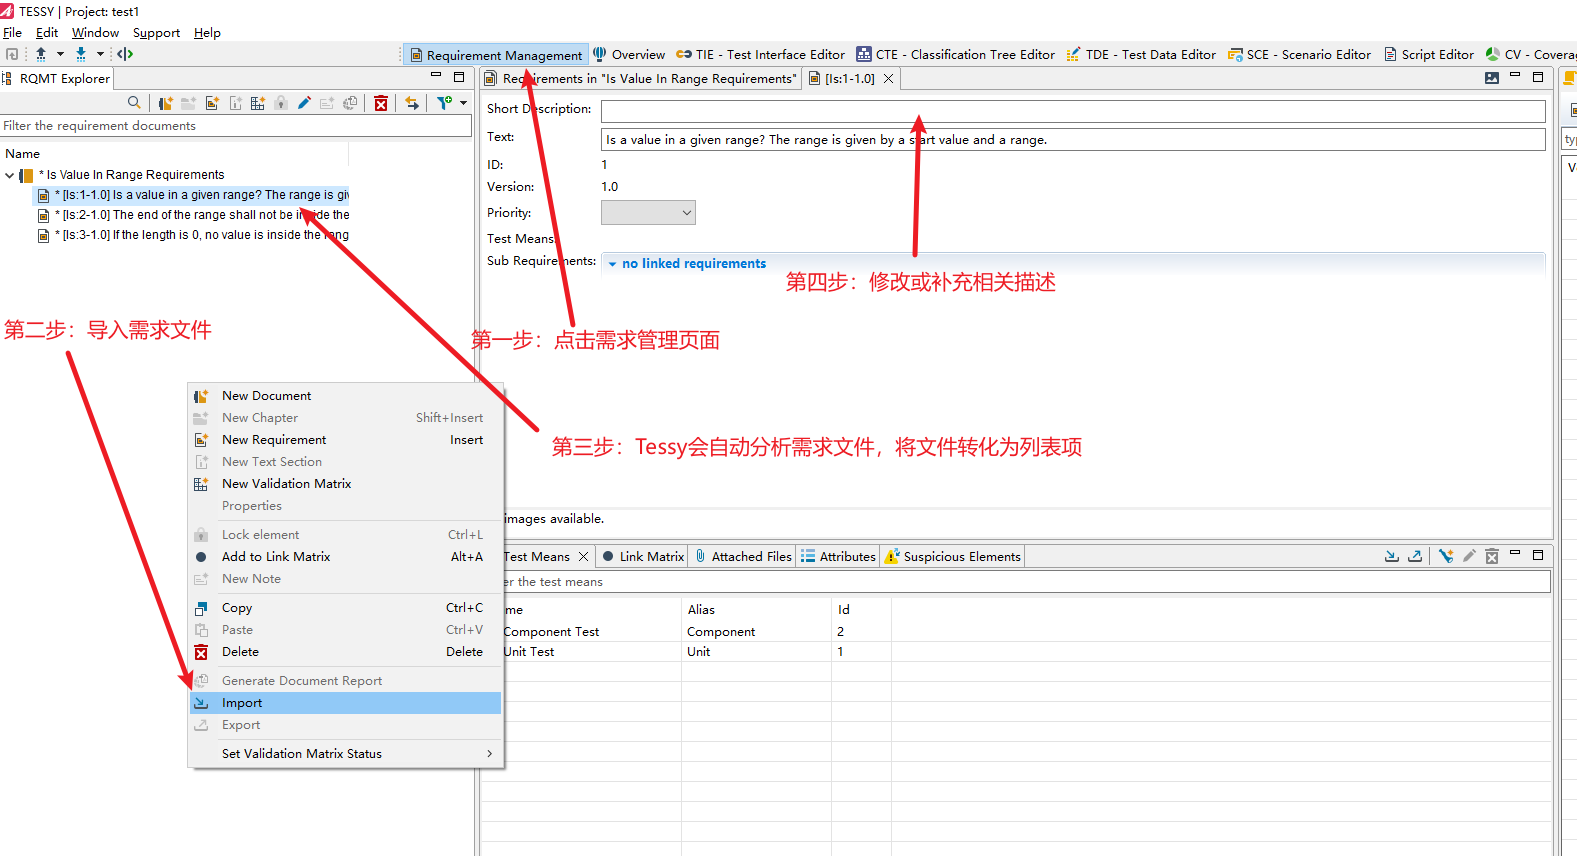Screen dimensions: 1577x856
Task: Select Add to Link Matrix menu entry
Action: click(x=345, y=557)
